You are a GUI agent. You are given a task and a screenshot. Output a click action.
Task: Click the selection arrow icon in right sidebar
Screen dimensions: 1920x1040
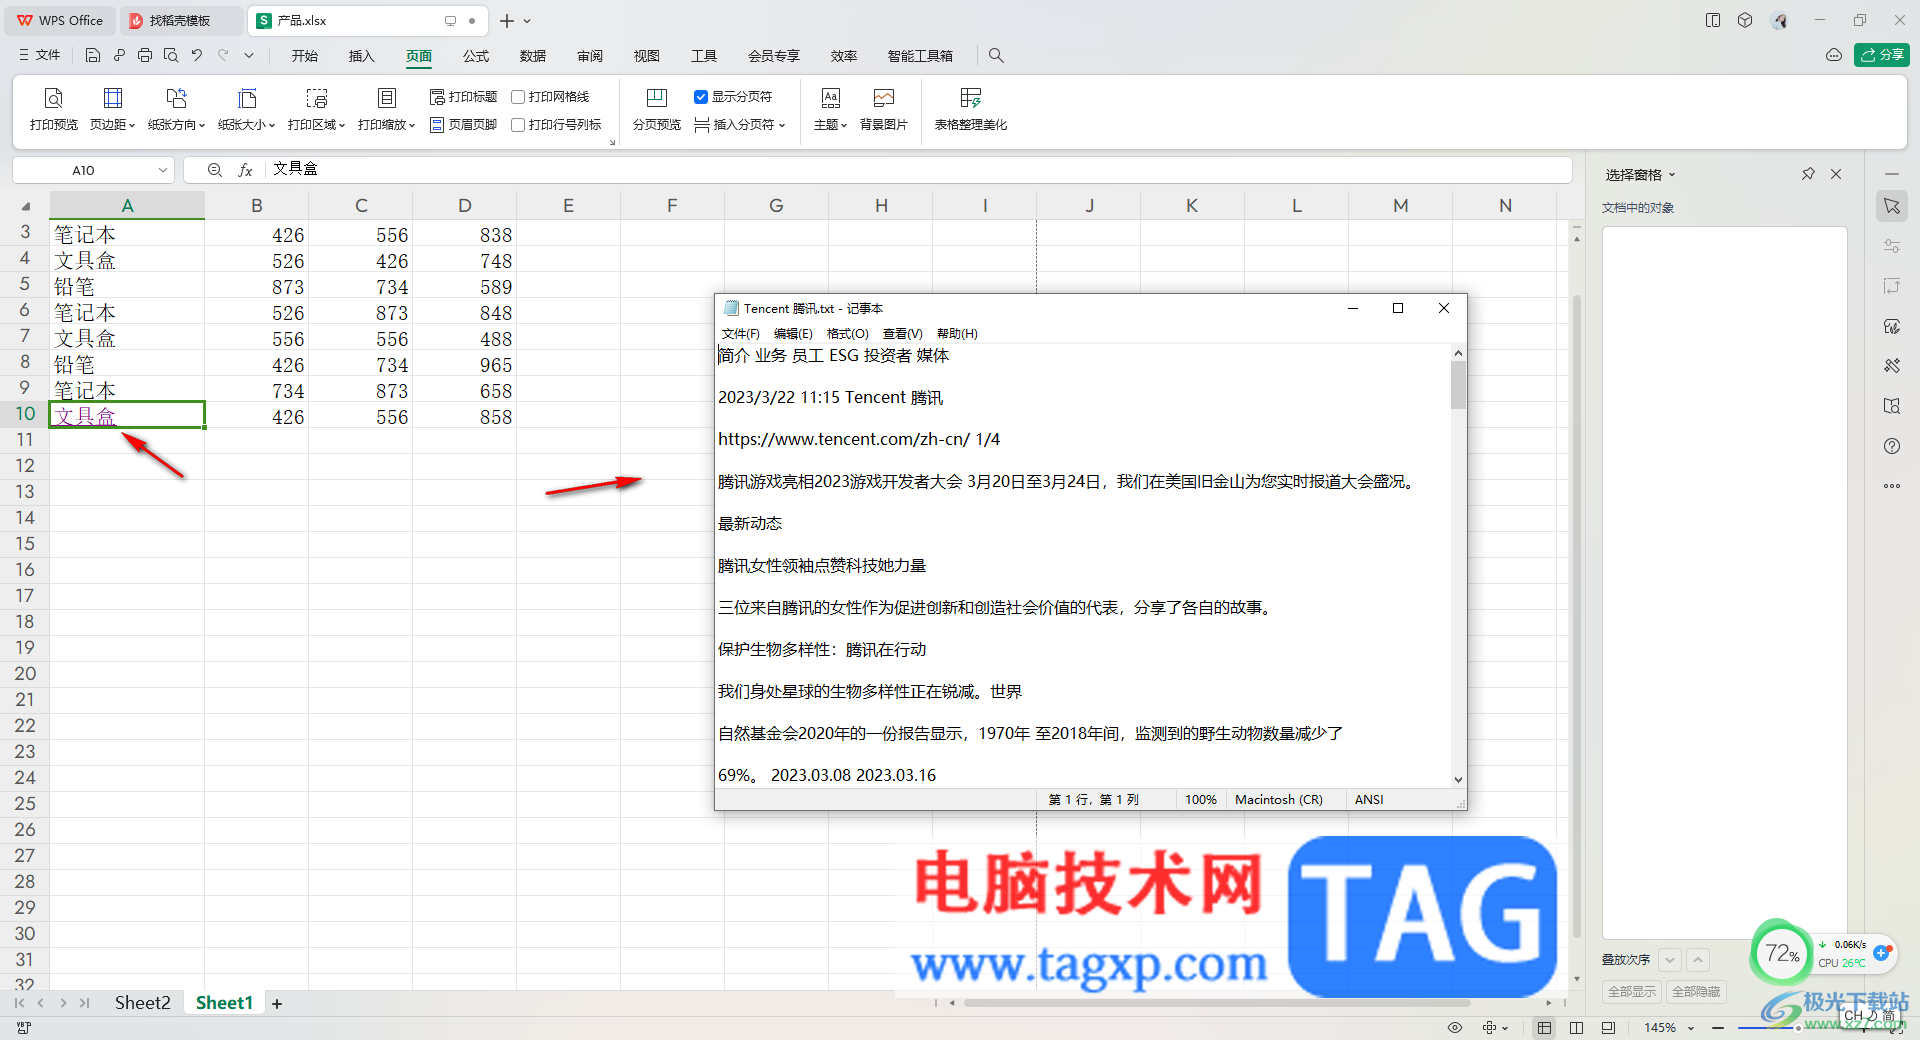(x=1891, y=206)
